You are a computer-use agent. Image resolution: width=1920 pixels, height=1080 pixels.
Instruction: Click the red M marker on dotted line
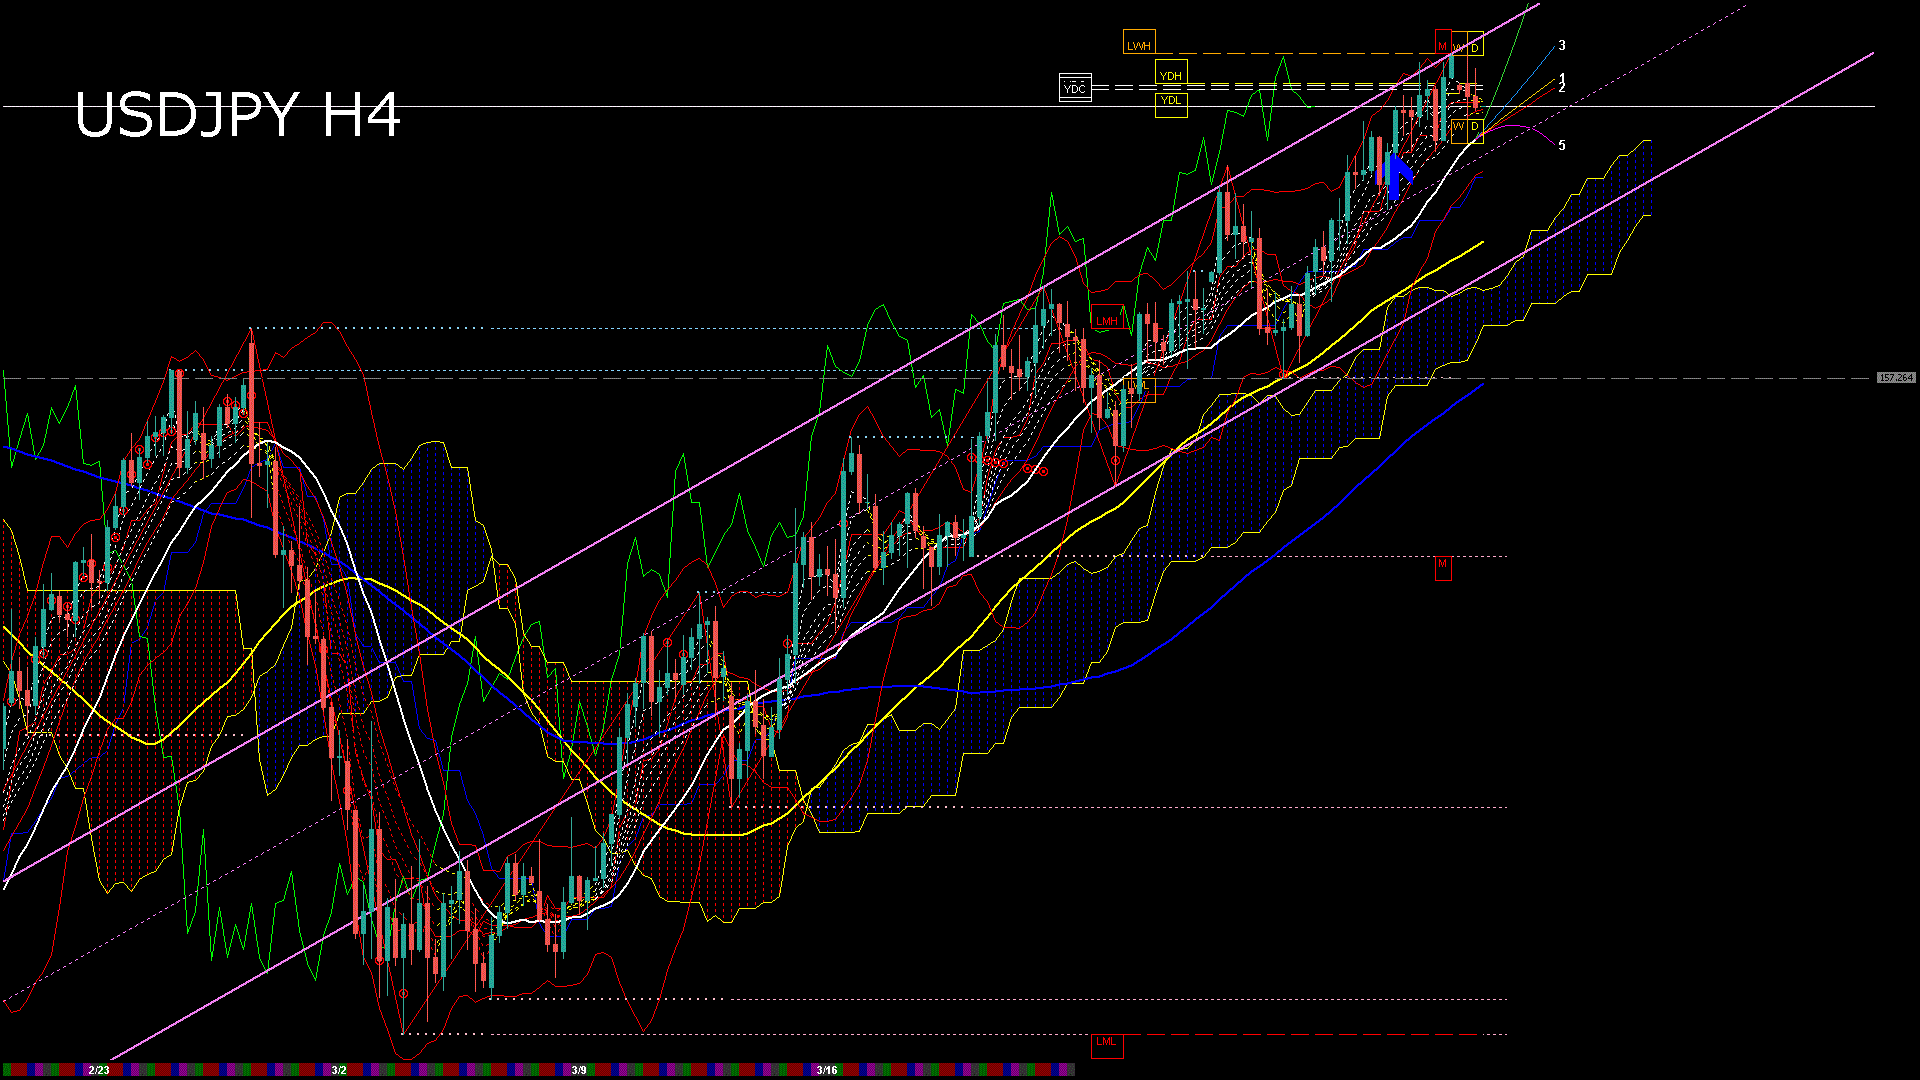pos(1443,567)
